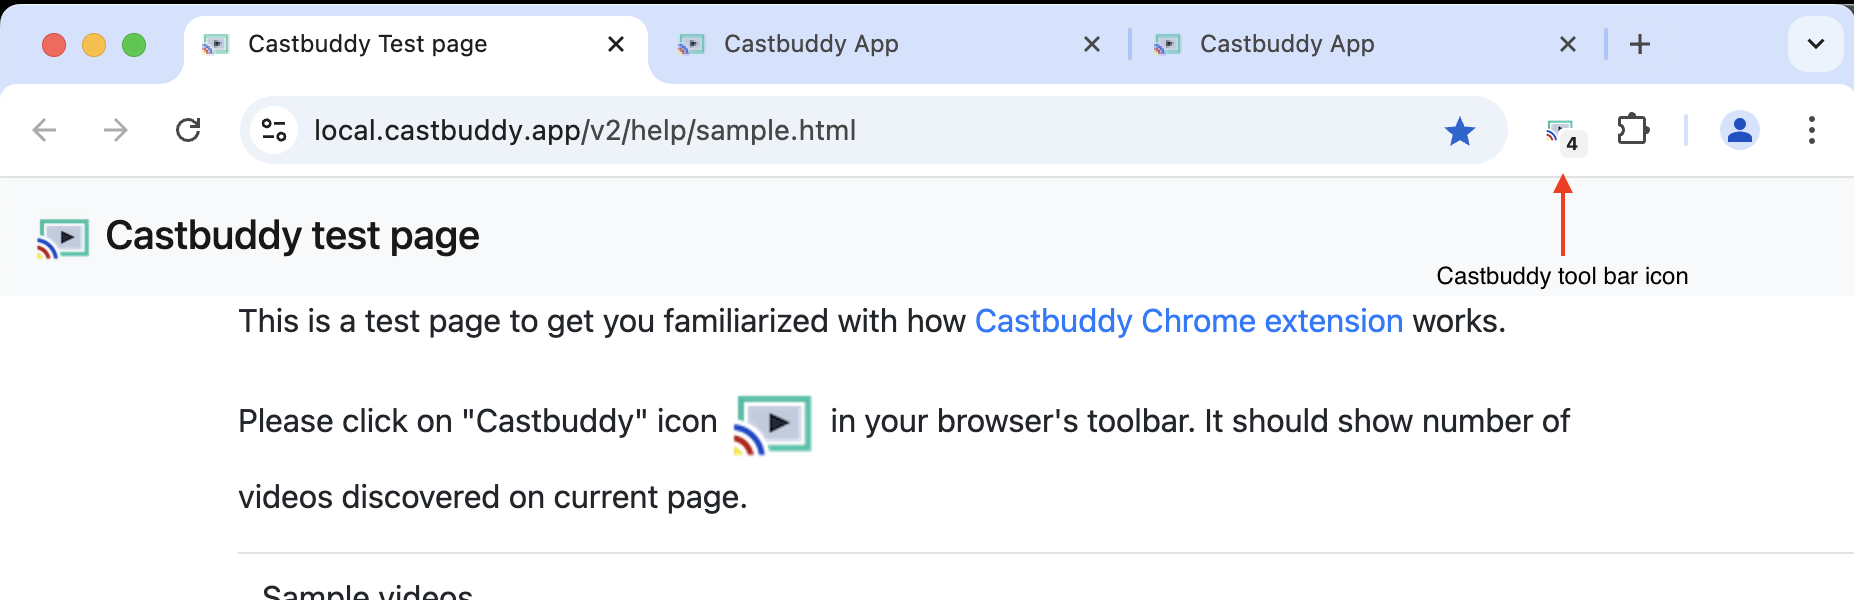Open the Chrome profile avatar

1739,130
